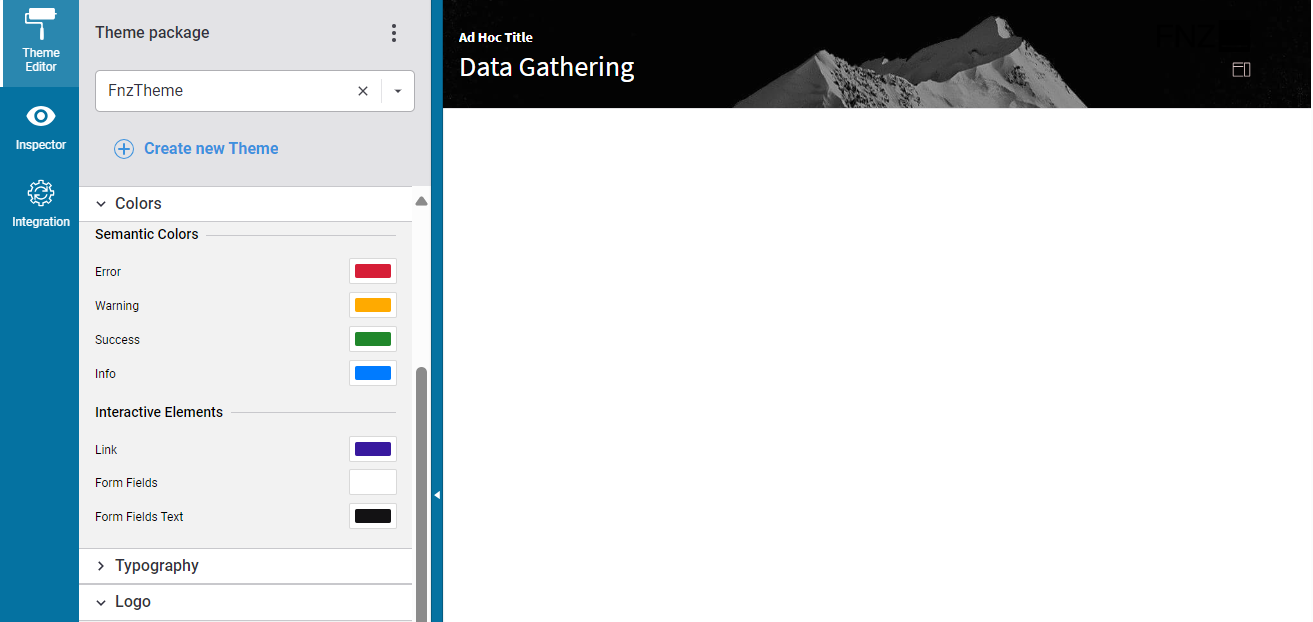Image resolution: width=1313 pixels, height=622 pixels.
Task: Click the Warning label
Action: click(117, 306)
